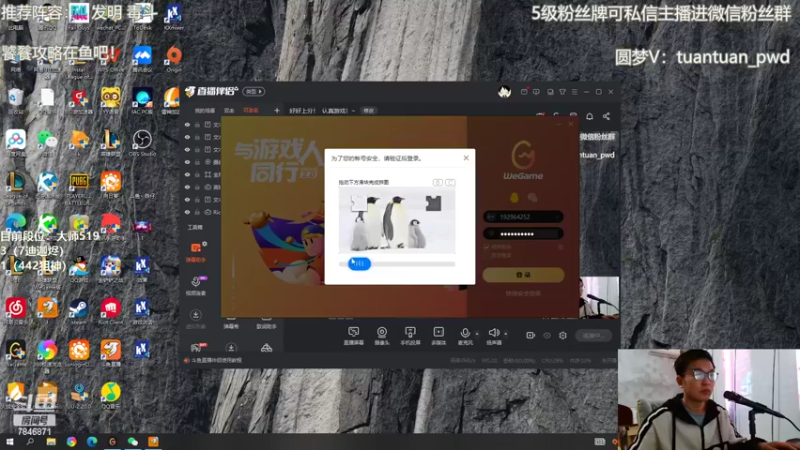Choose QQ login penguin icon in WeGame

point(514,197)
